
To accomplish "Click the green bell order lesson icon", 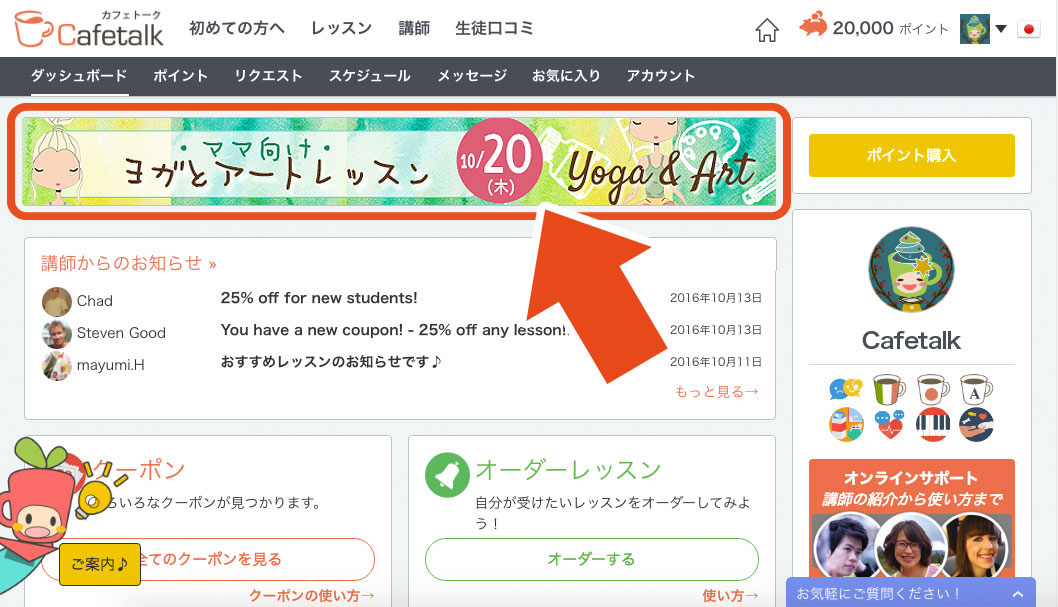I will click(x=447, y=475).
